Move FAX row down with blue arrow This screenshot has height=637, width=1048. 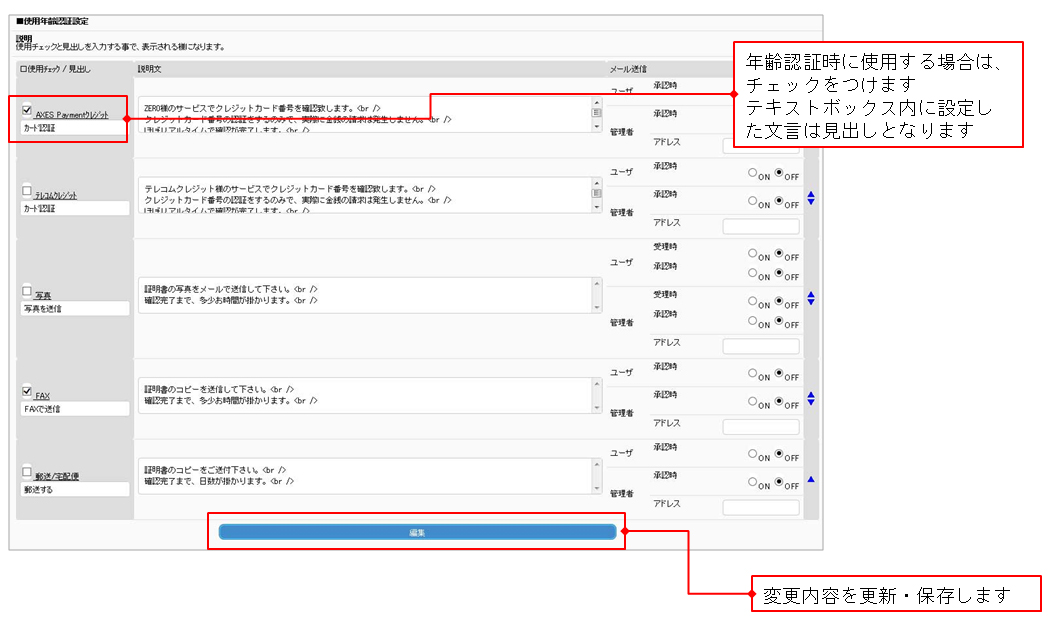coord(811,403)
